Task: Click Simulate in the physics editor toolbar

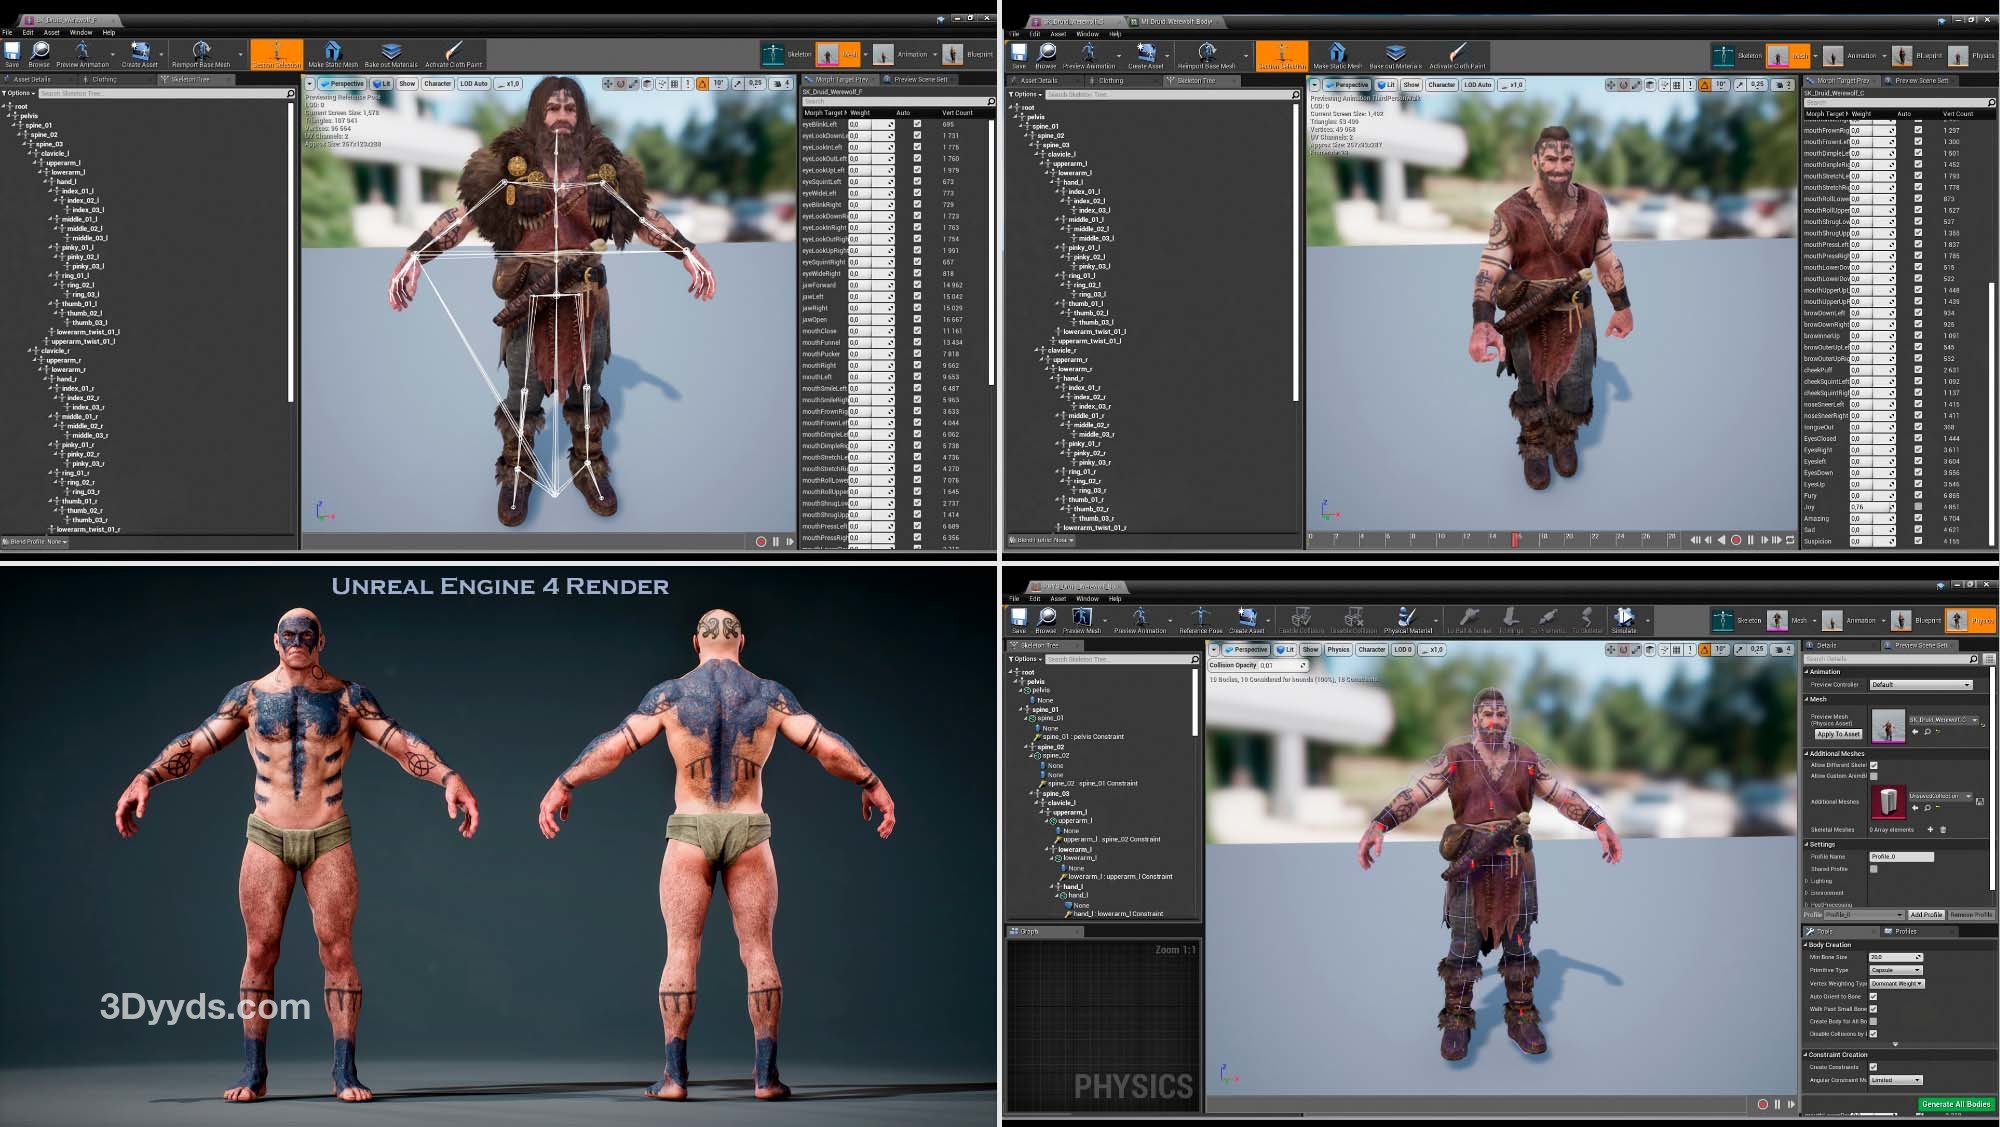Action: [x=1624, y=619]
